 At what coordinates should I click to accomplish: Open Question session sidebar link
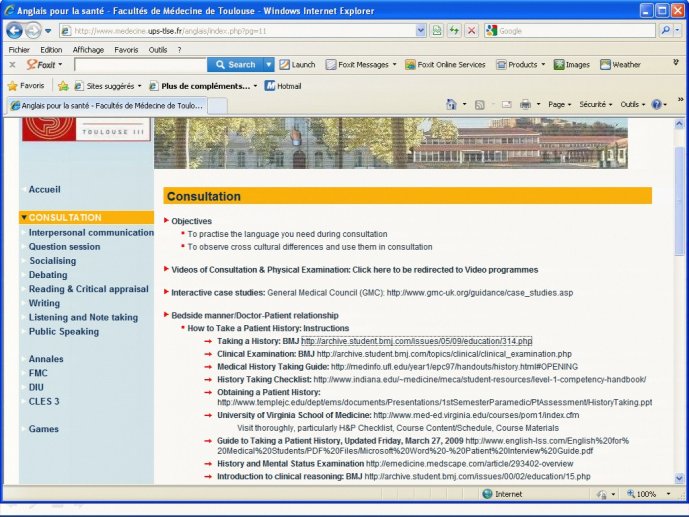[x=65, y=246]
